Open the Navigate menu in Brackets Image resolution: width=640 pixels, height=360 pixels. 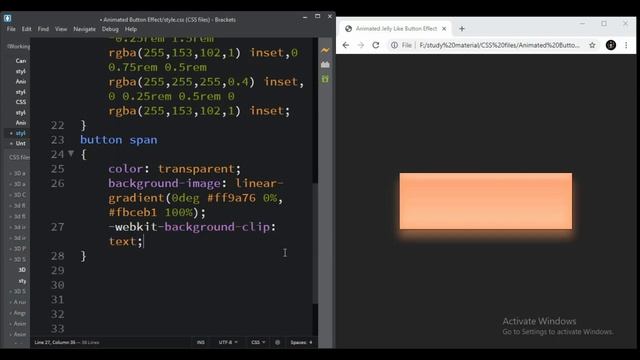(84, 29)
